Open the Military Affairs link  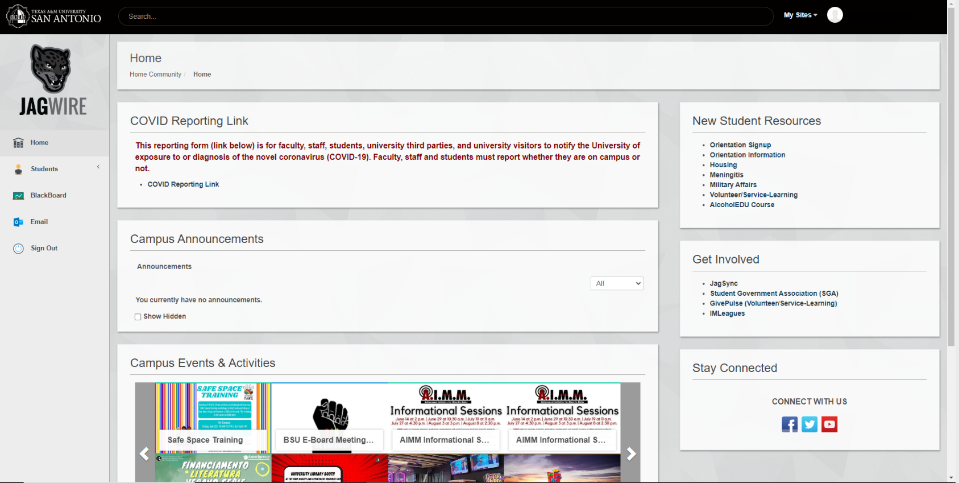click(x=733, y=185)
